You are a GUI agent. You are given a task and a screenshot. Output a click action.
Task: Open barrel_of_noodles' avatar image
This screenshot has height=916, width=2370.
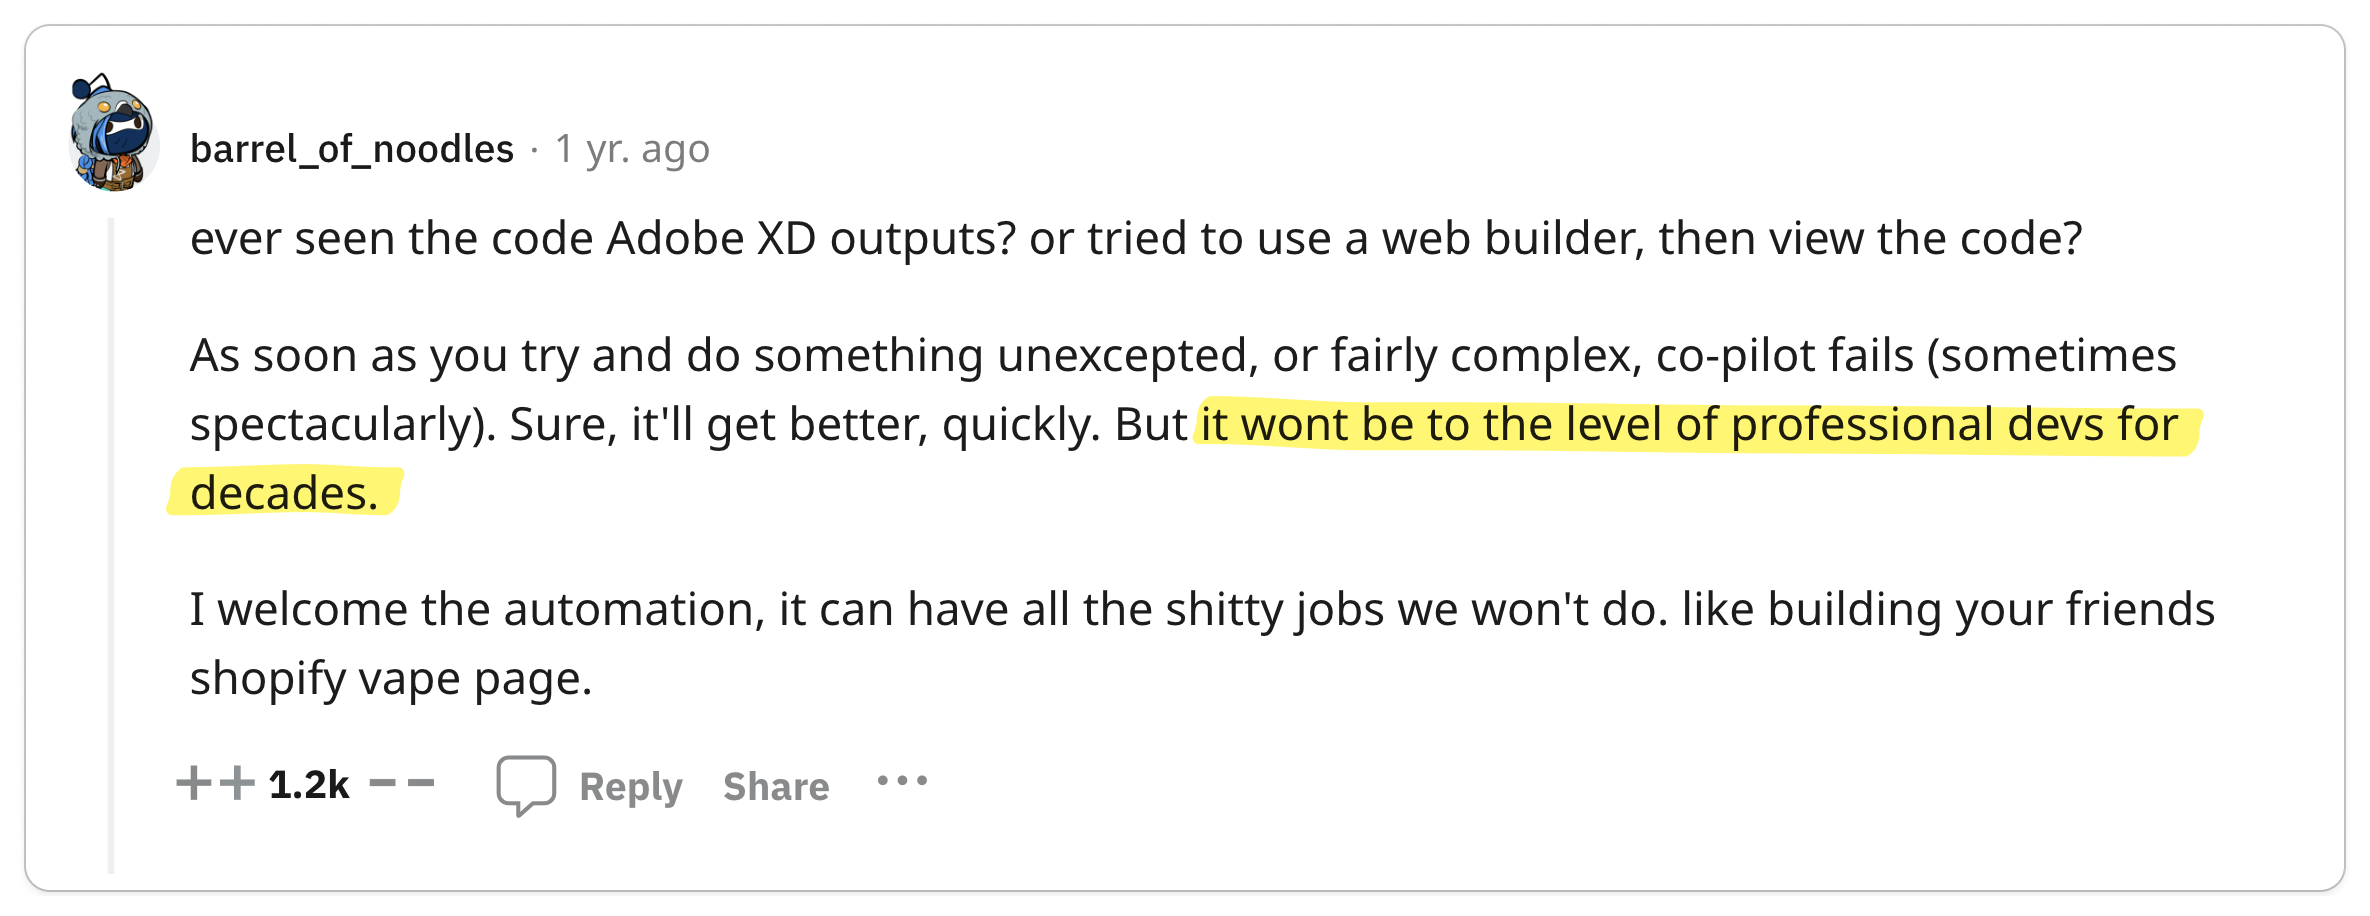113,133
